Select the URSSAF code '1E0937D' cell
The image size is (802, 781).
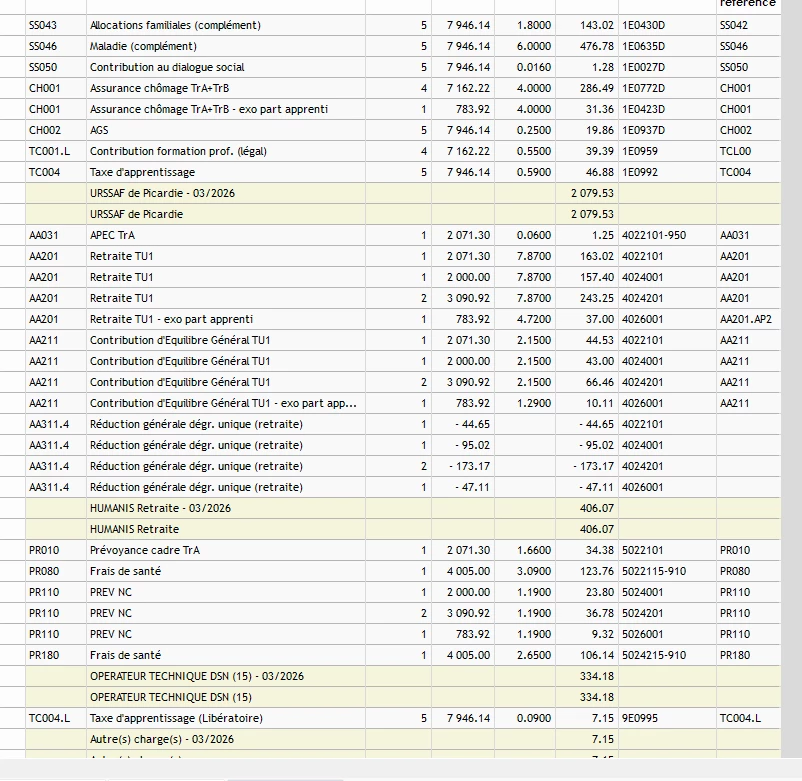pos(643,130)
